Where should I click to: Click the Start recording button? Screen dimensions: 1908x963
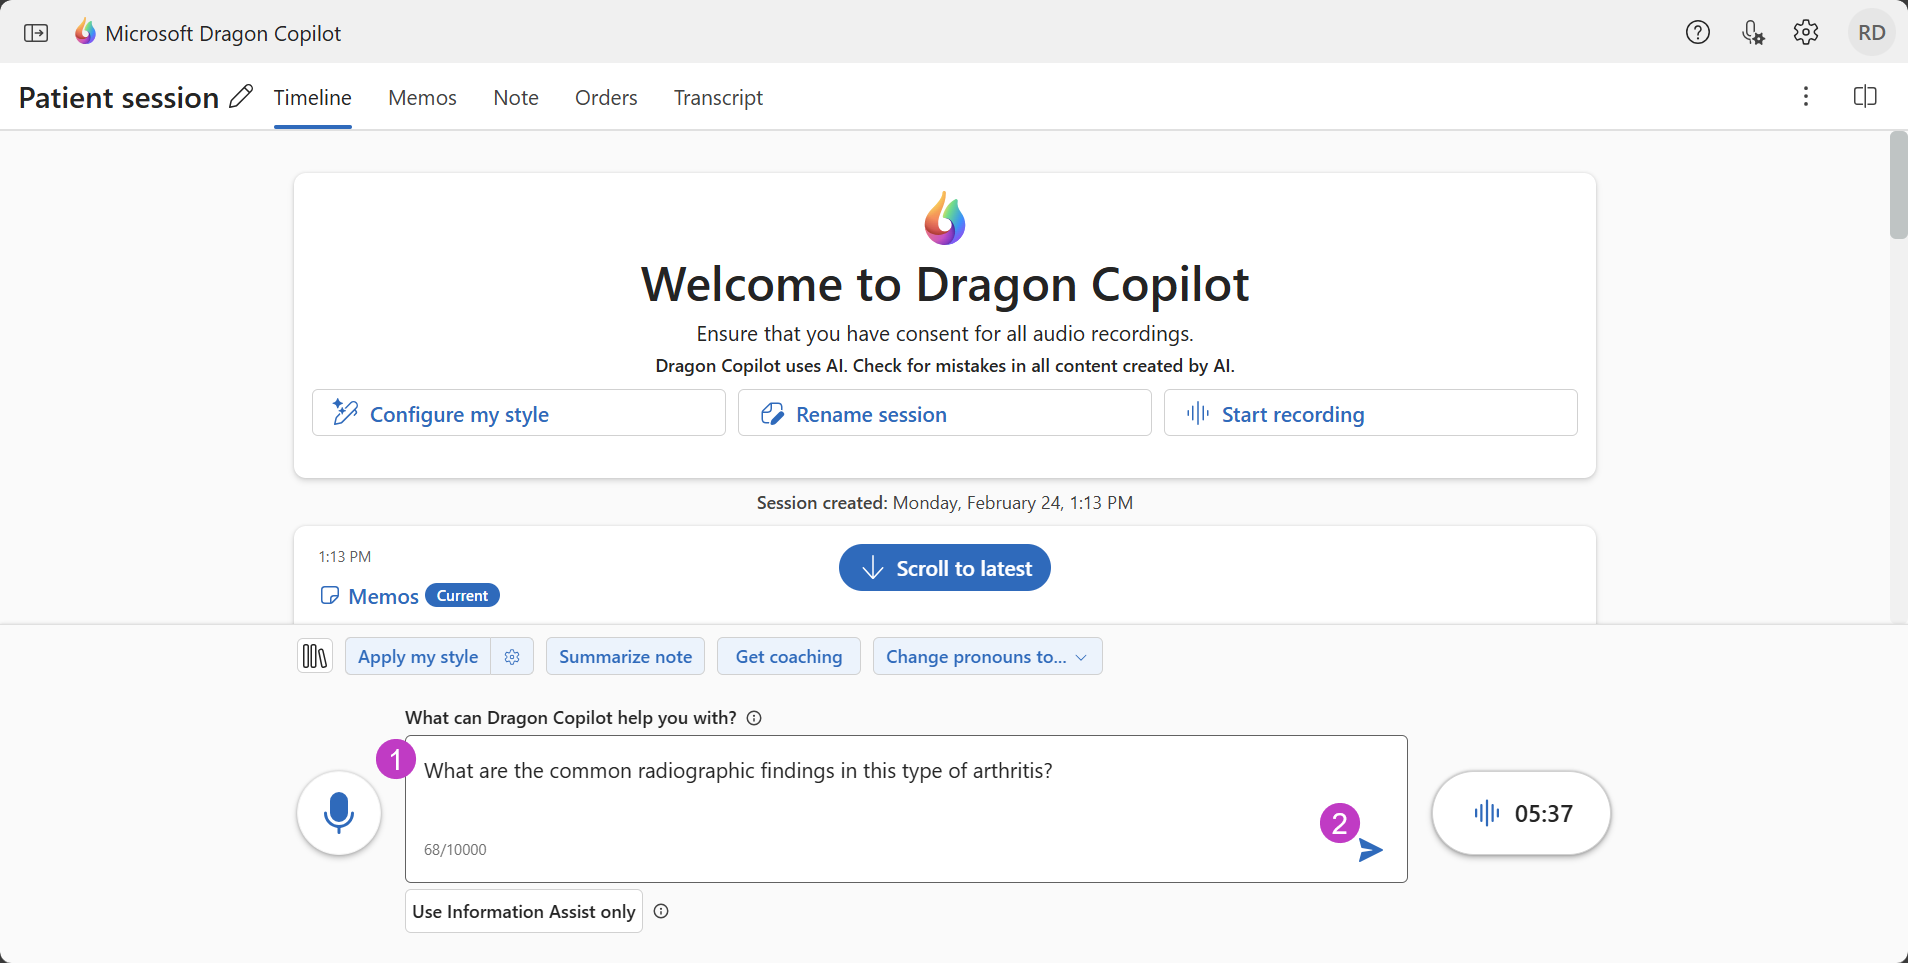pyautogui.click(x=1370, y=413)
